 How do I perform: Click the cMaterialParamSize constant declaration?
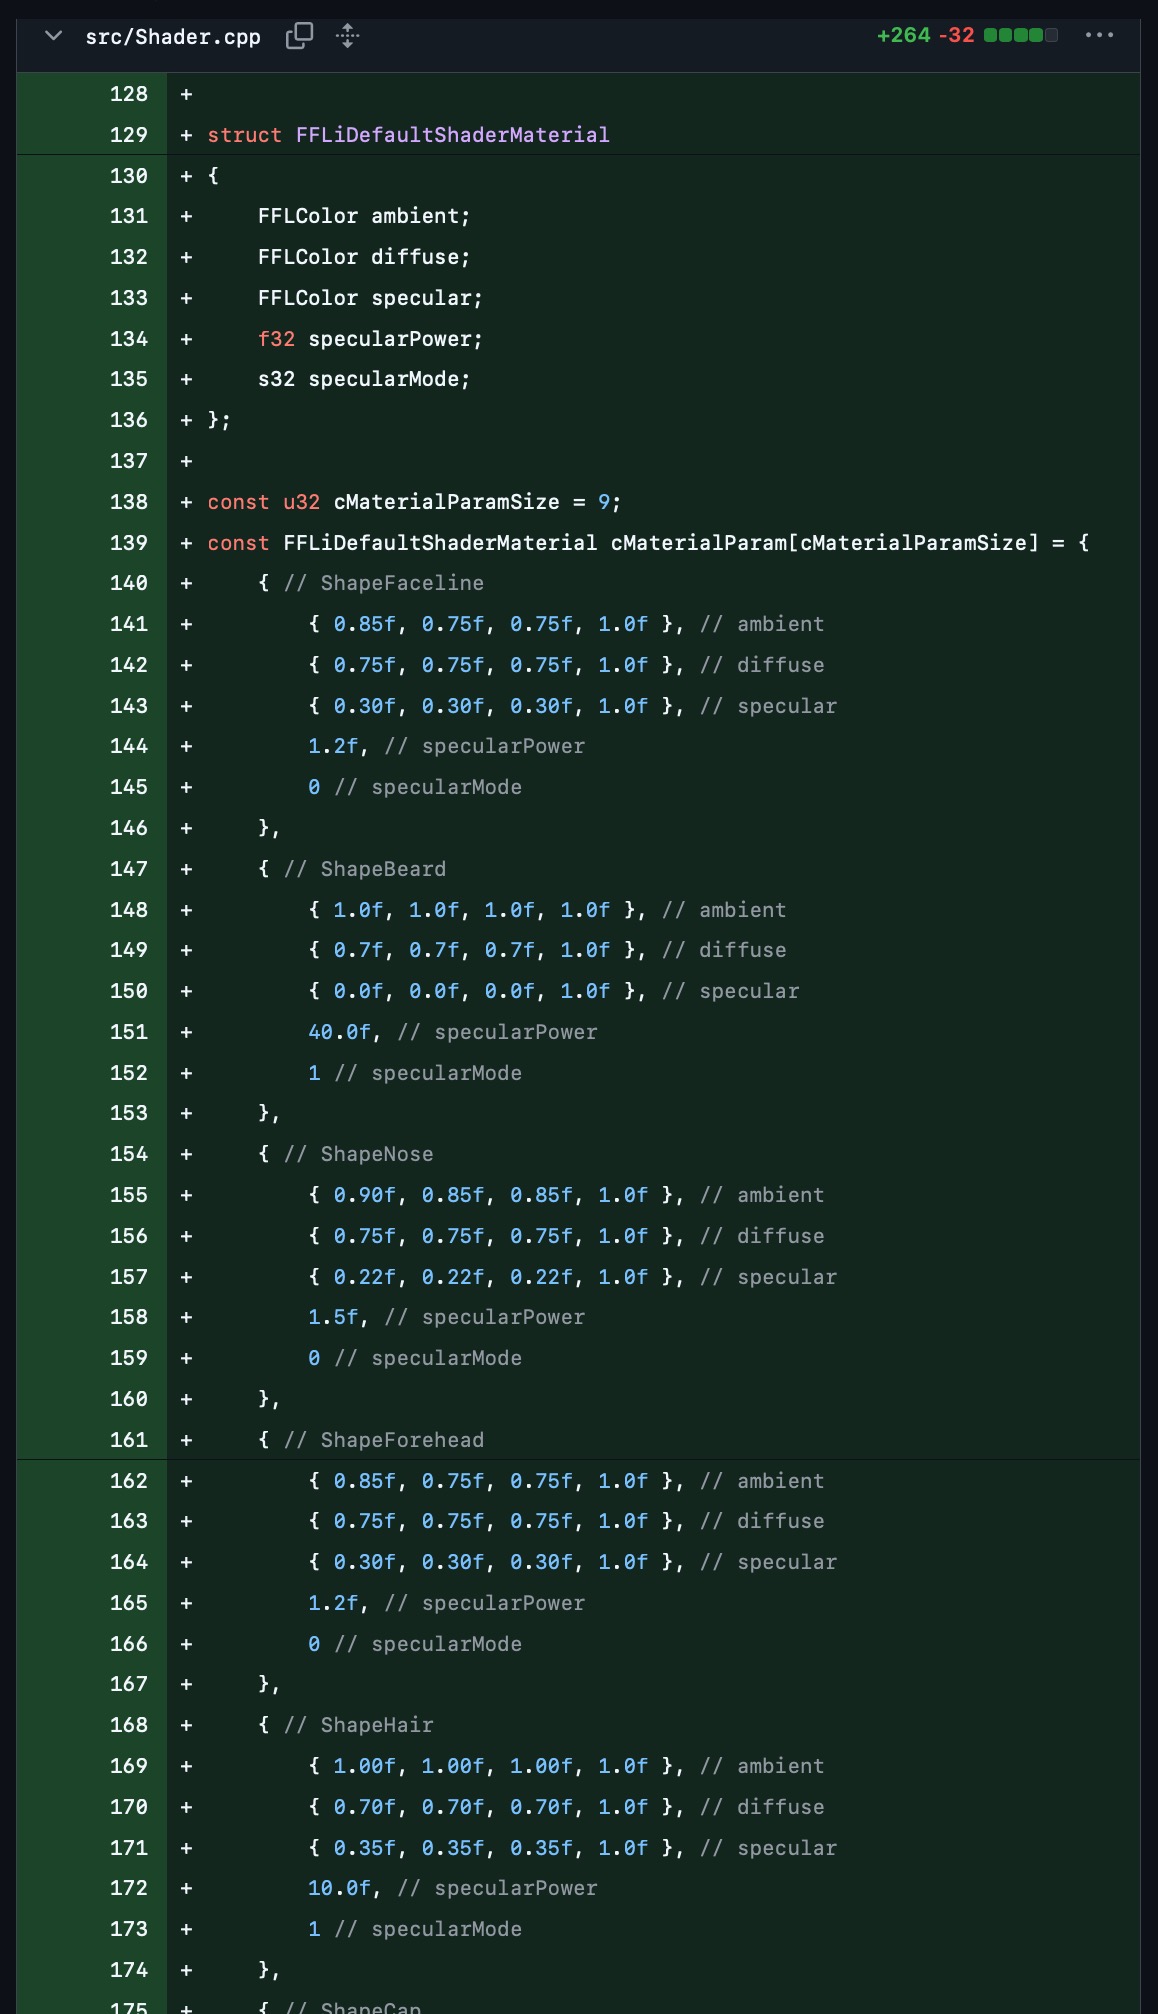click(446, 502)
